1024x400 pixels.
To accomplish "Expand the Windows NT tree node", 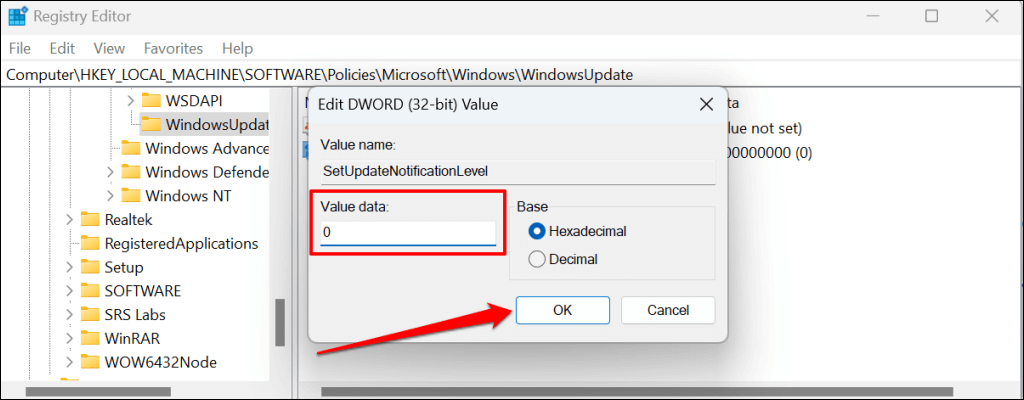I will tap(111, 196).
